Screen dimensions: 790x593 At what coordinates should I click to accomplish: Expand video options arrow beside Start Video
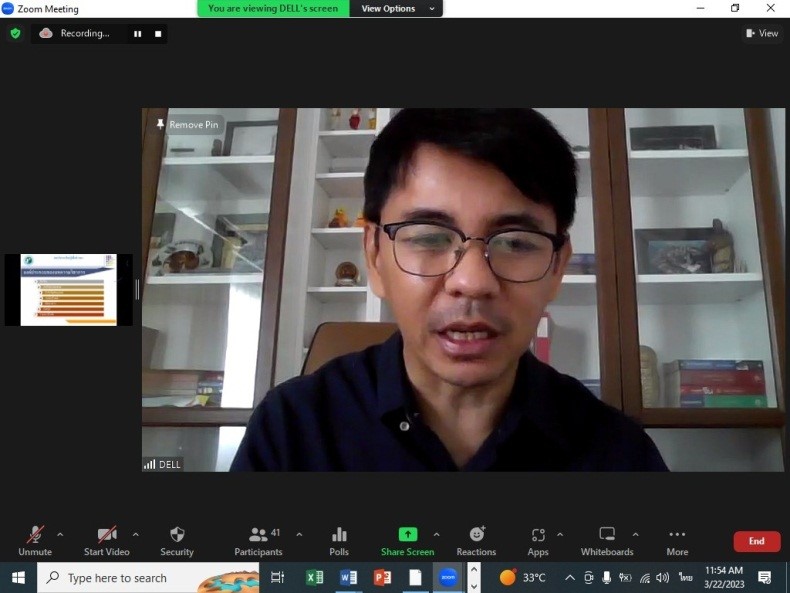(136, 534)
